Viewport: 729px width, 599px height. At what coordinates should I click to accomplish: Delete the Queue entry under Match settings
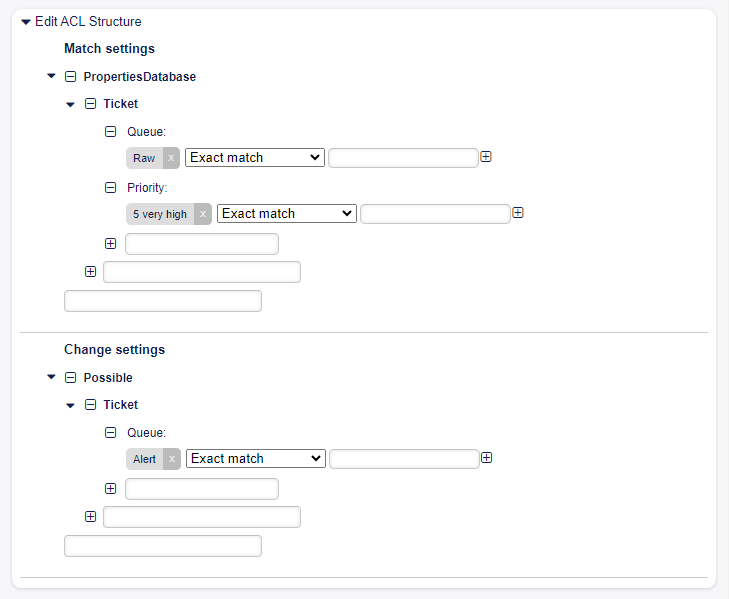click(x=111, y=131)
